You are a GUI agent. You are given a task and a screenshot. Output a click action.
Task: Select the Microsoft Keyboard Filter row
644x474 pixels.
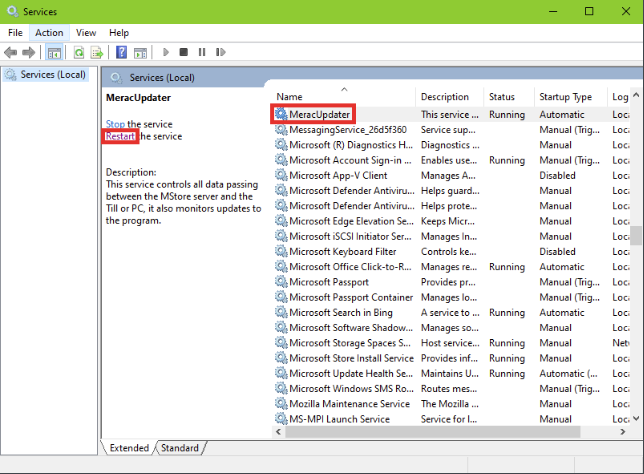click(451, 251)
